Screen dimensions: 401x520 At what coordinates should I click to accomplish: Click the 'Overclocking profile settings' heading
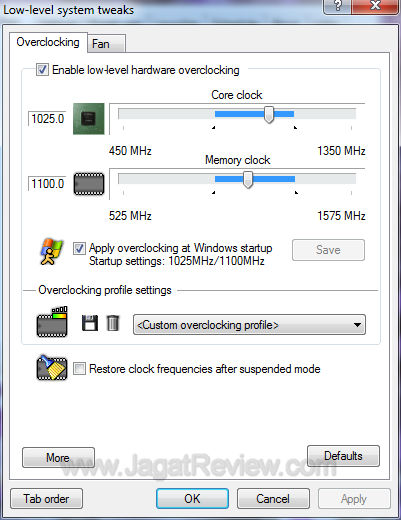click(105, 290)
